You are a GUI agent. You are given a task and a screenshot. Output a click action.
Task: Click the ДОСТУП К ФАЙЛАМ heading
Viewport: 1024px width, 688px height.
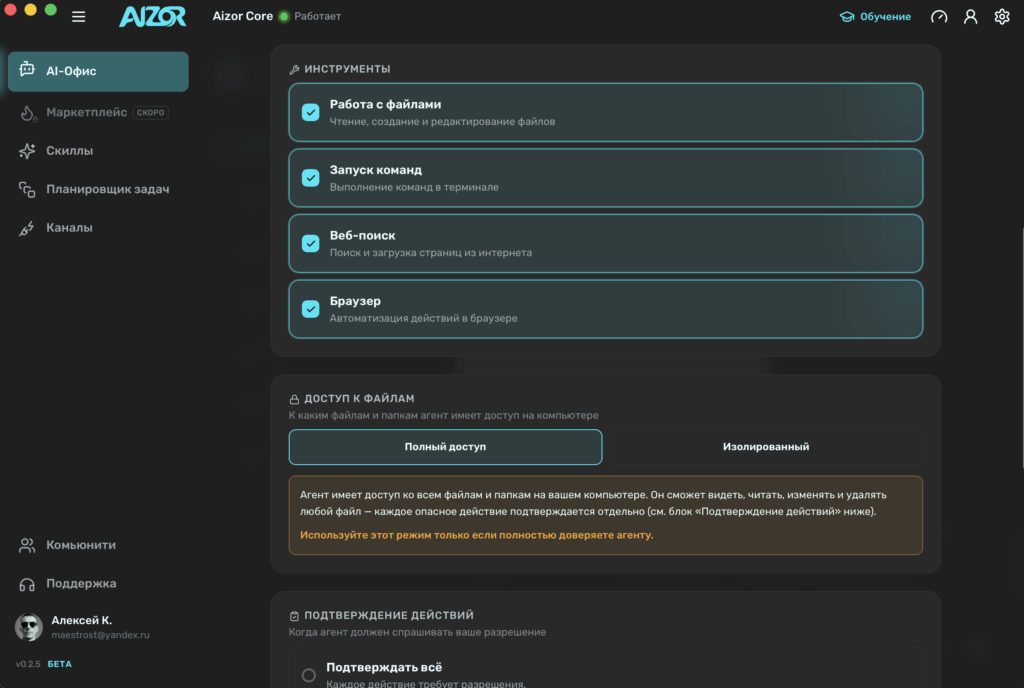[359, 399]
